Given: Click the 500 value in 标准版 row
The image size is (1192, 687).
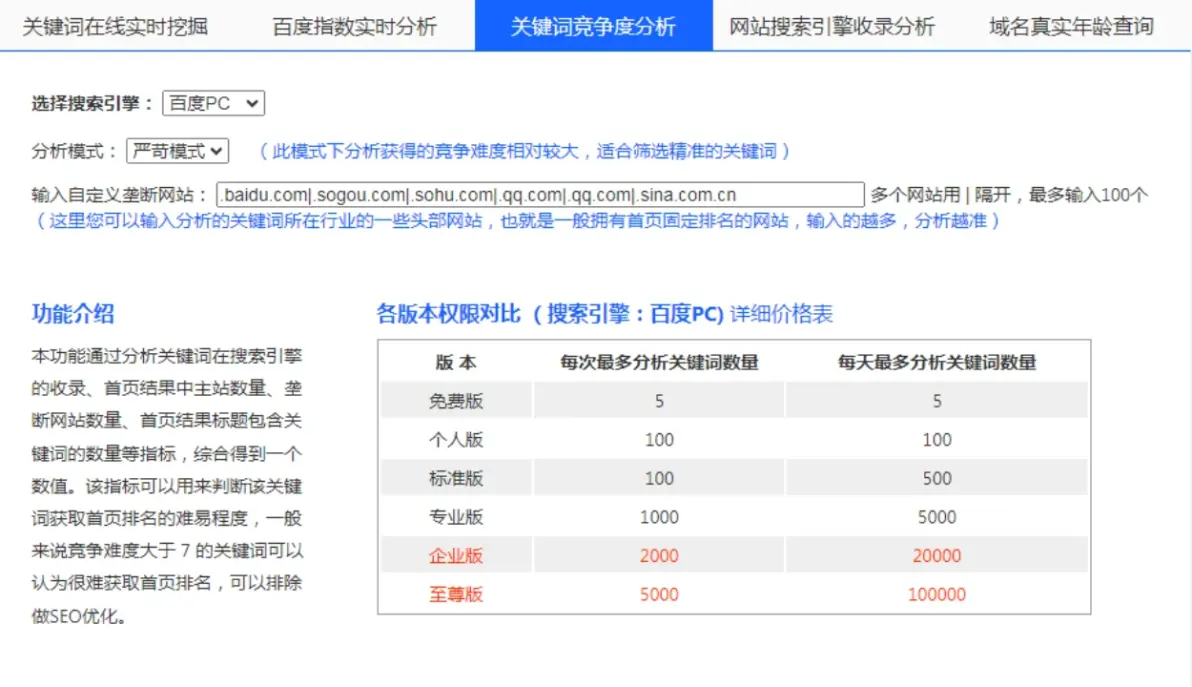Looking at the screenshot, I should [937, 478].
